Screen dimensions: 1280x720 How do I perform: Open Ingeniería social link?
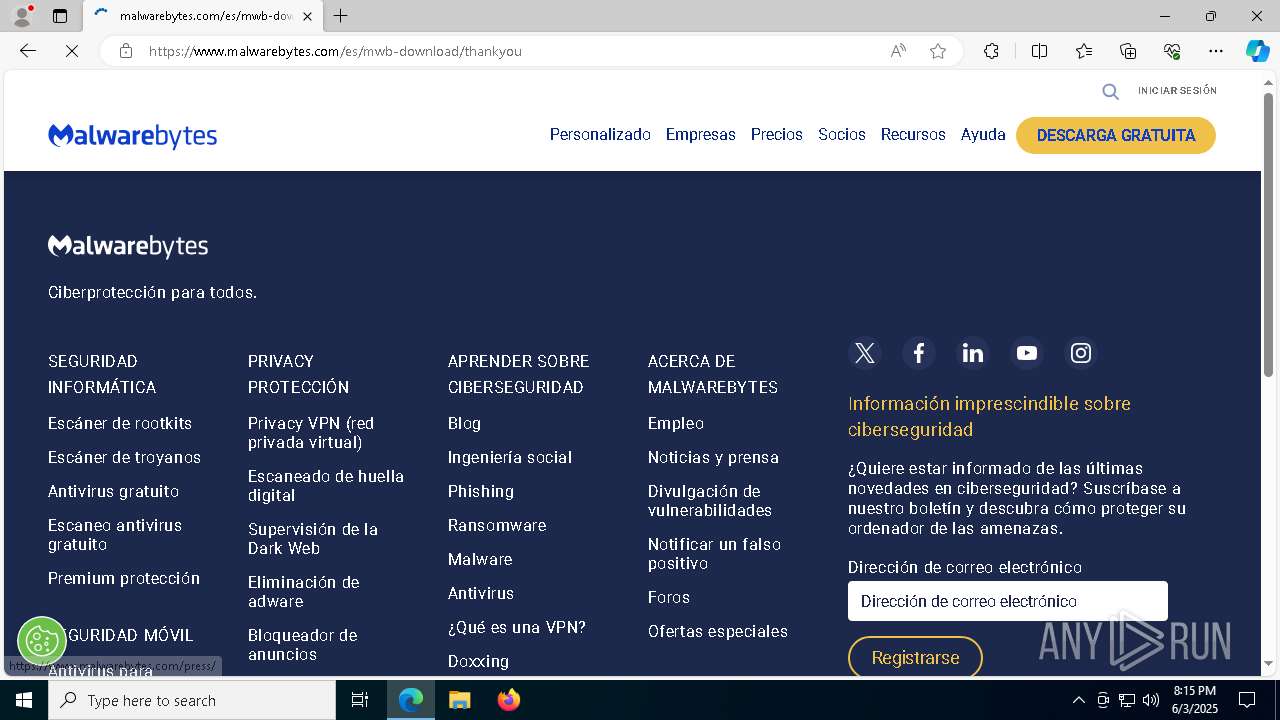pos(510,457)
